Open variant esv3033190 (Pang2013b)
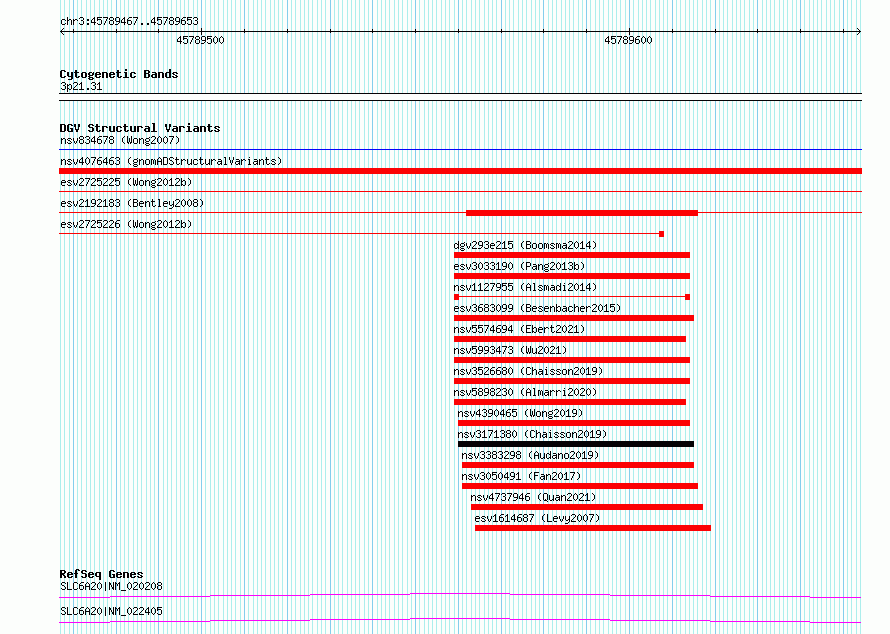Image resolution: width=890 pixels, height=634 pixels. [x=519, y=266]
